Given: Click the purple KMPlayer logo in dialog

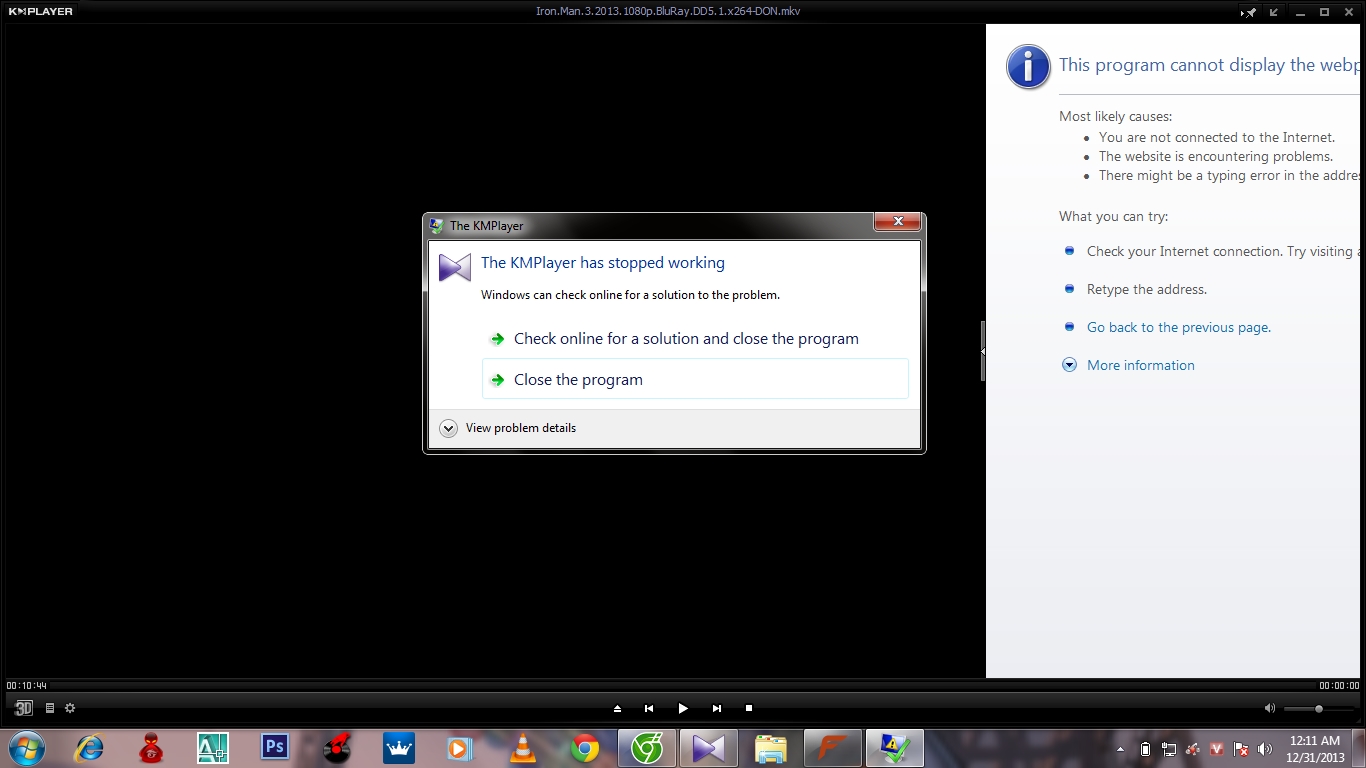Looking at the screenshot, I should (x=455, y=267).
